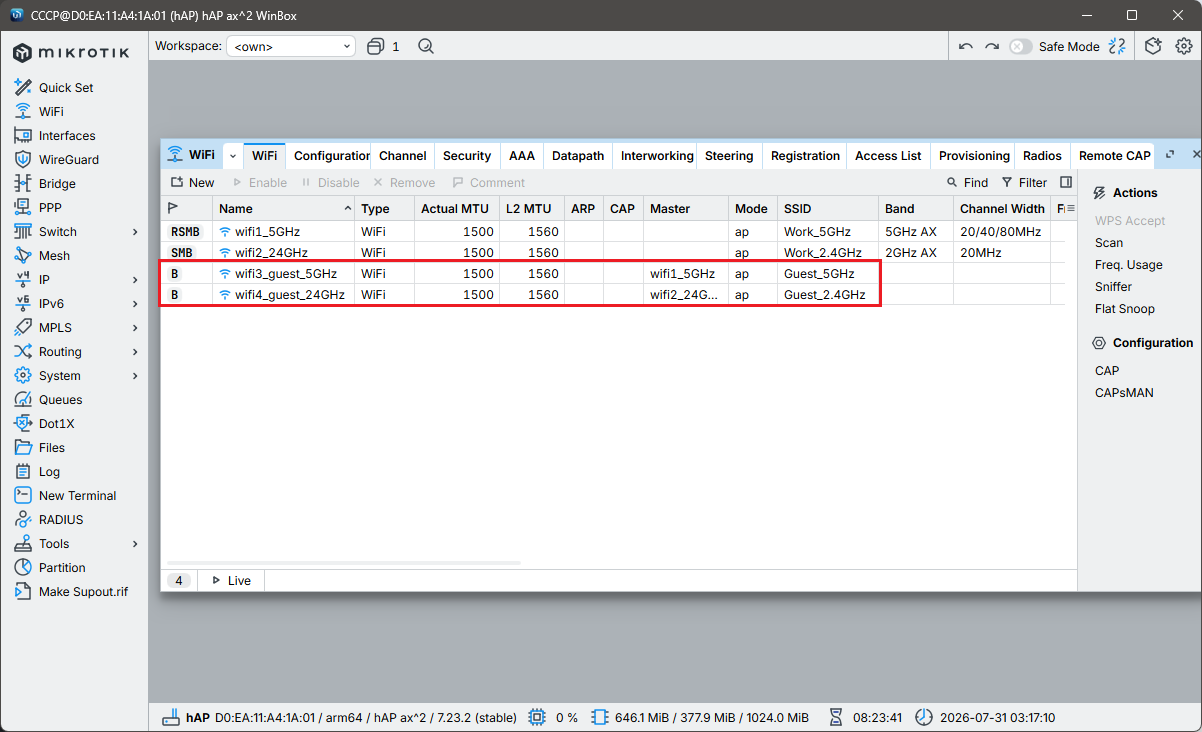
Task: Open the Registration tab
Action: 805,155
